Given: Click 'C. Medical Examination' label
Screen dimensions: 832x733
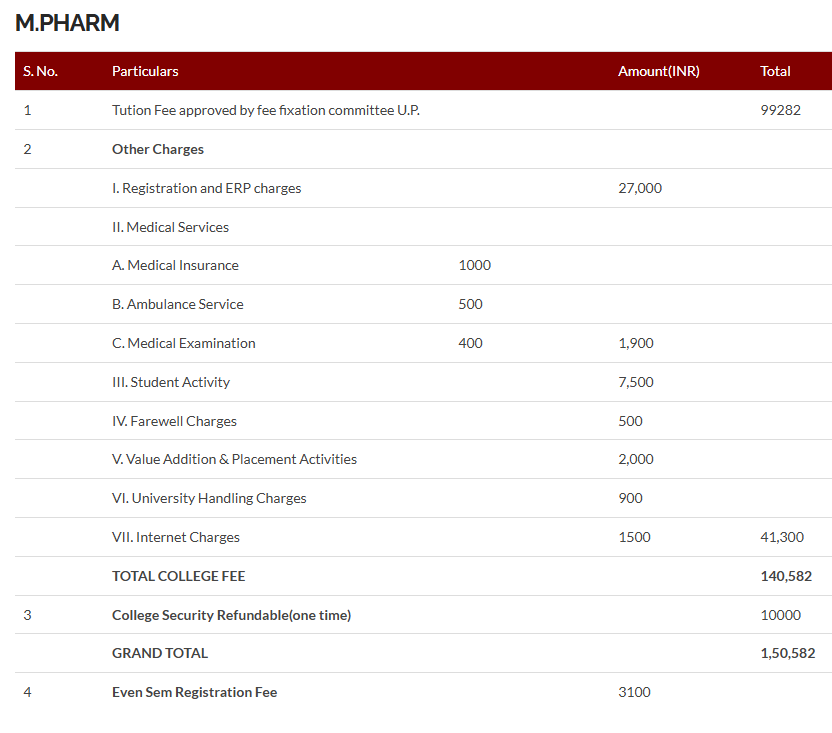Looking at the screenshot, I should point(184,343).
